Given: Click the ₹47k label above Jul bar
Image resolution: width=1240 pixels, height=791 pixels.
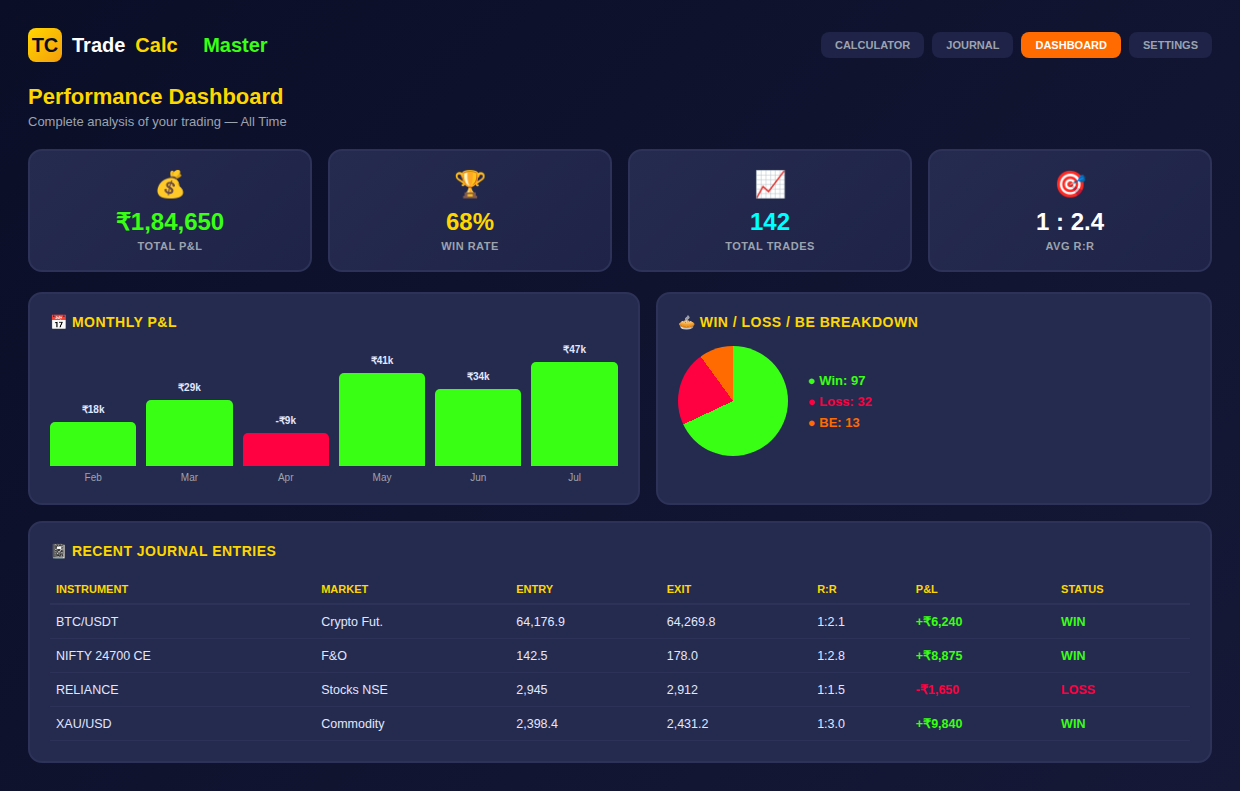Looking at the screenshot, I should point(574,350).
